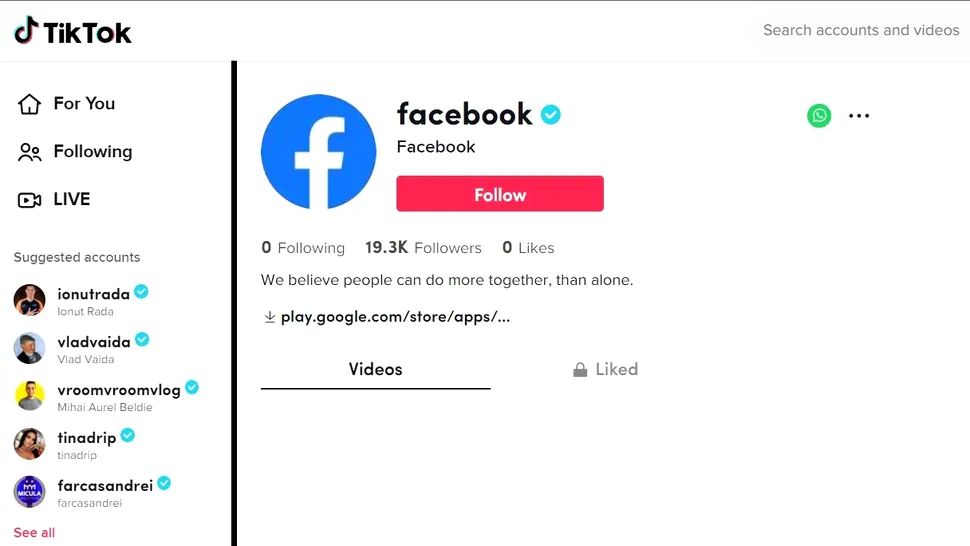Open vladvaida profile avatar

click(29, 348)
